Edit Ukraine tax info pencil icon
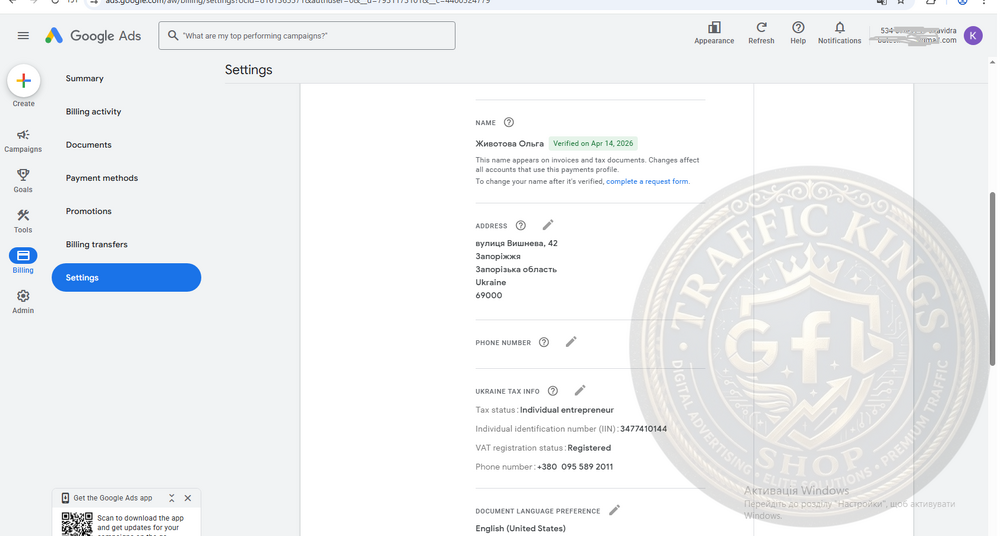 pos(580,391)
